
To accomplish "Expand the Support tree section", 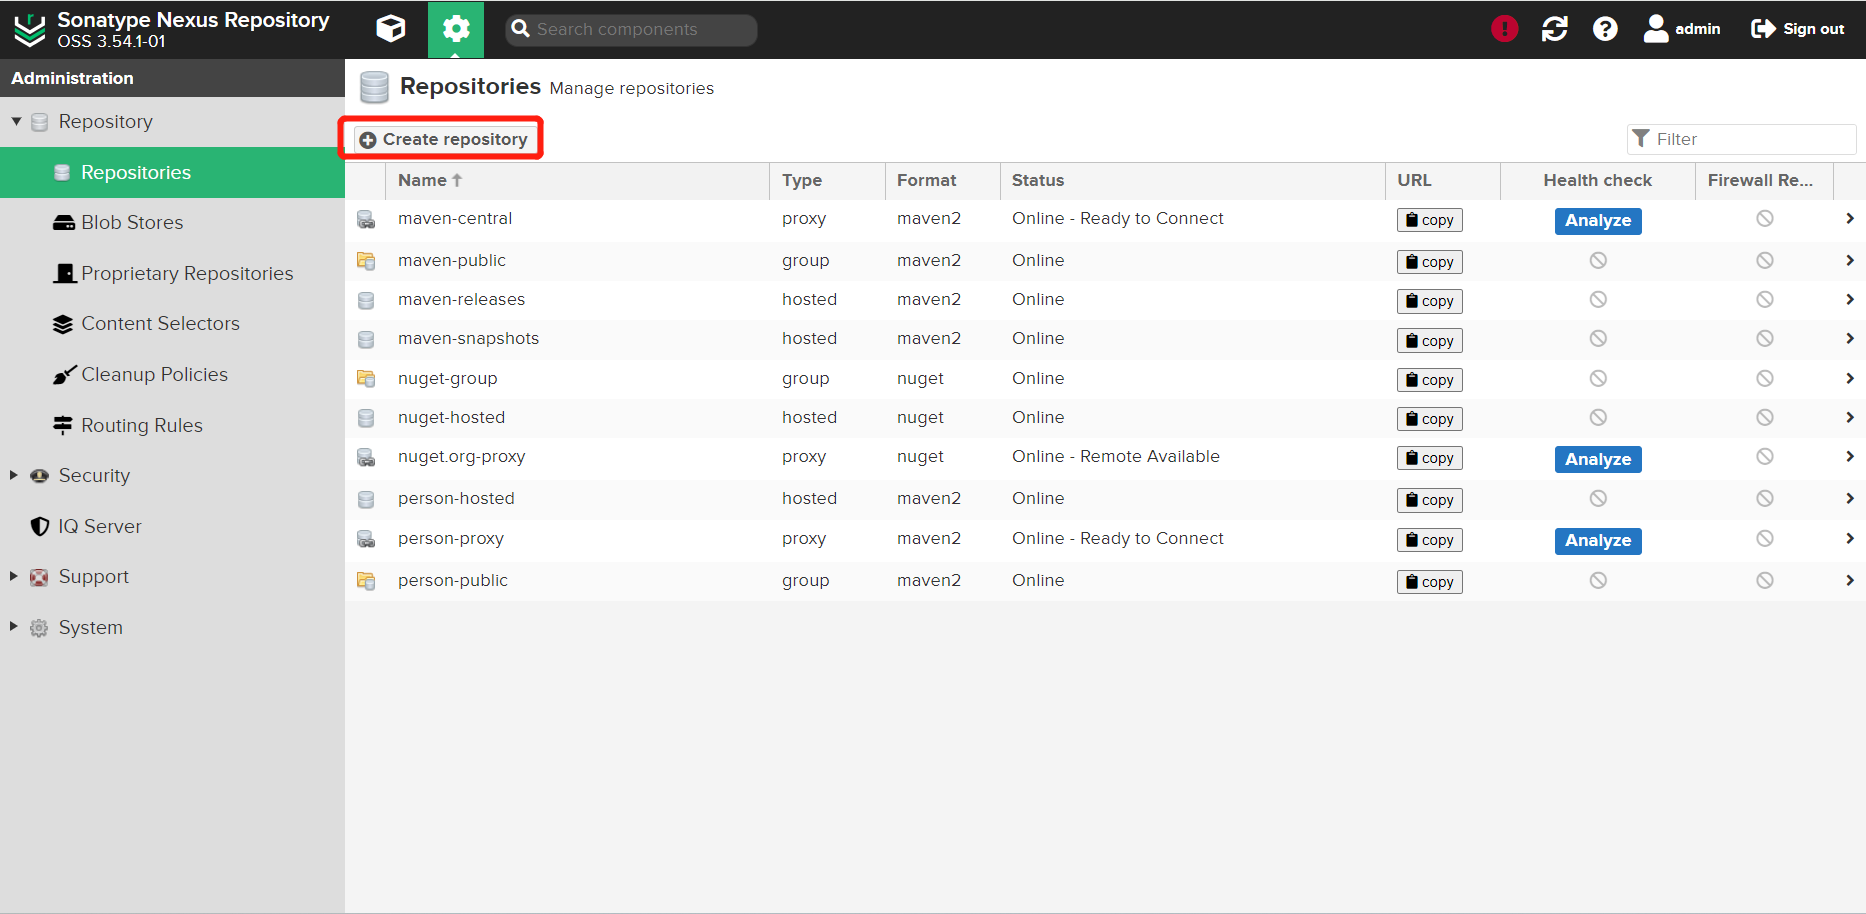I will point(14,576).
